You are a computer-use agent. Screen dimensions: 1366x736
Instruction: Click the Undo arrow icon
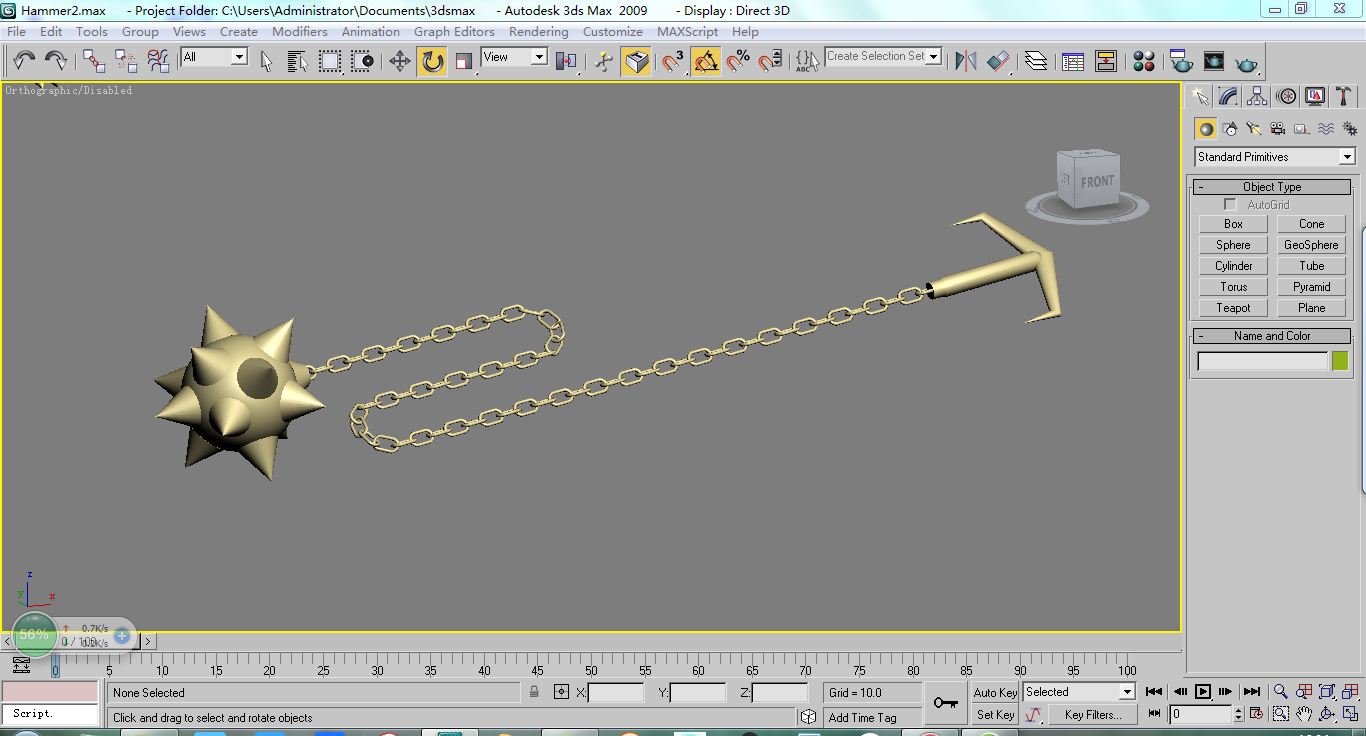coord(24,61)
